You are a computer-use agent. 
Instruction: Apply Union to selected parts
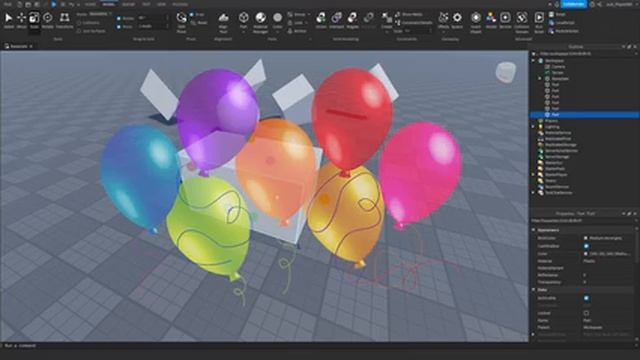tap(321, 20)
